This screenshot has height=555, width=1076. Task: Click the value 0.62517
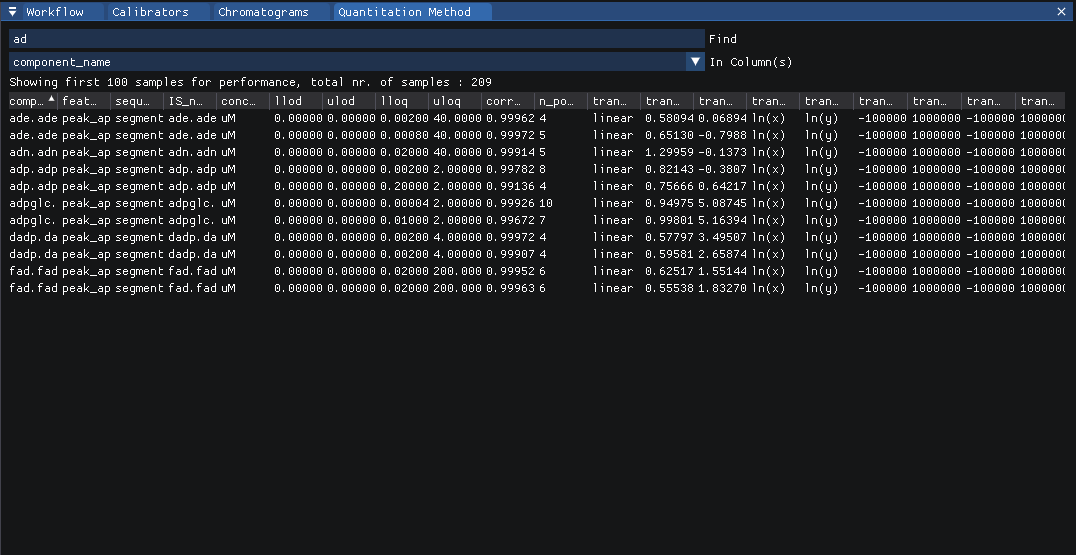(669, 271)
